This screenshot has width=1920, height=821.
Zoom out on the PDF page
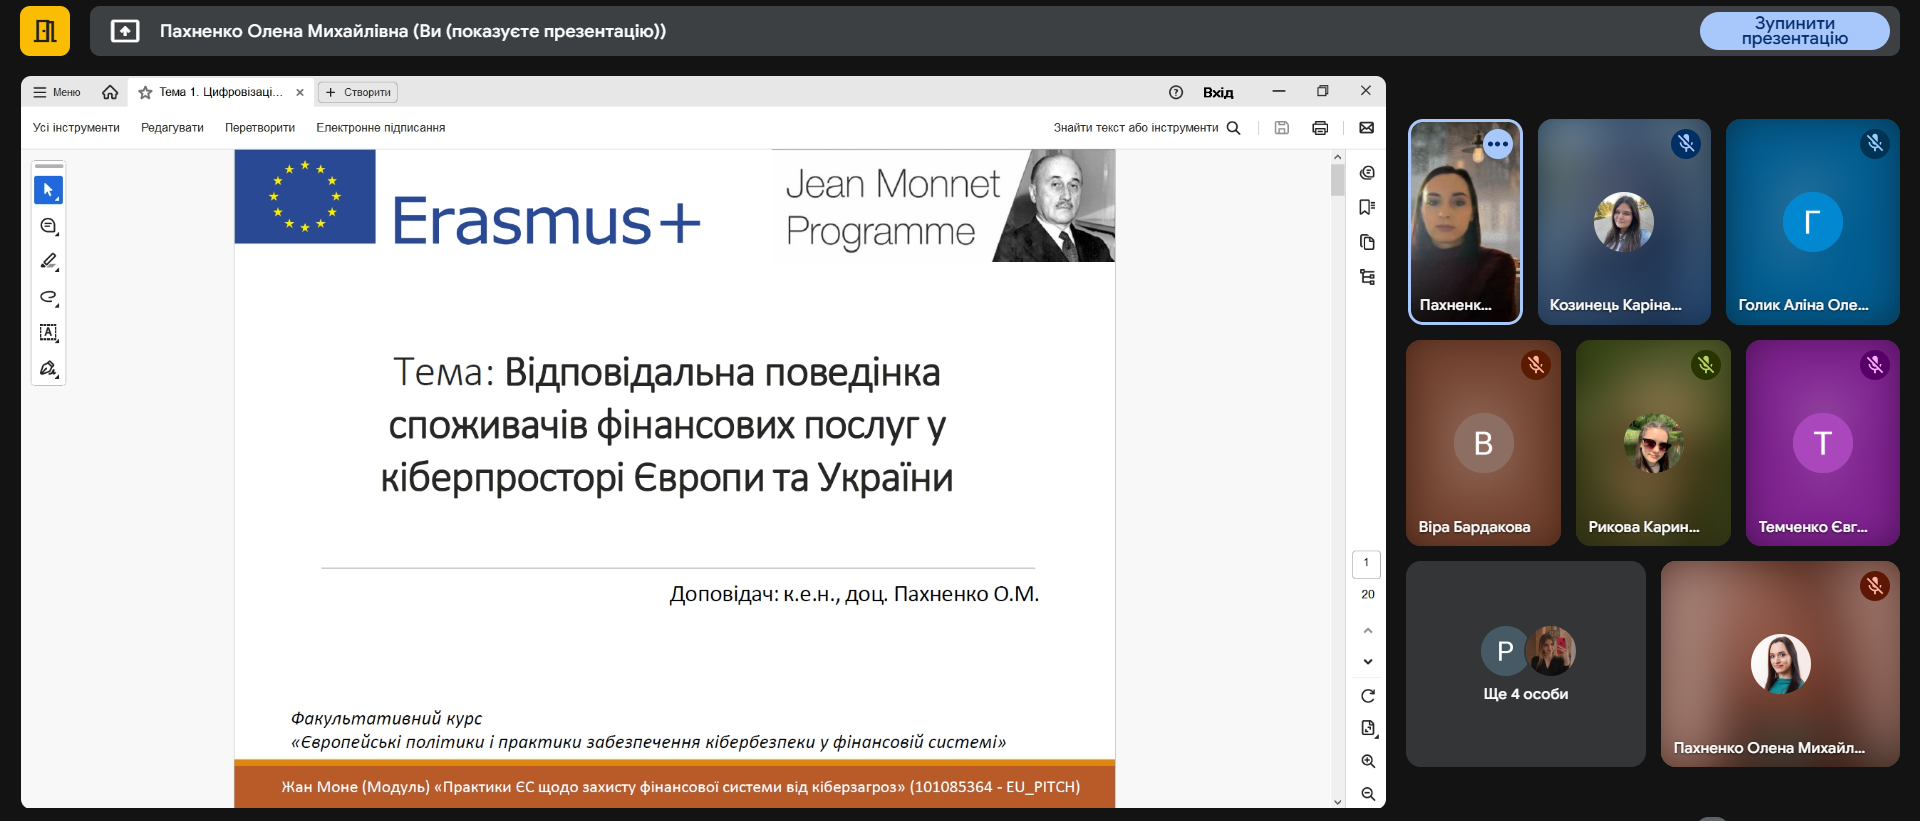point(1368,794)
